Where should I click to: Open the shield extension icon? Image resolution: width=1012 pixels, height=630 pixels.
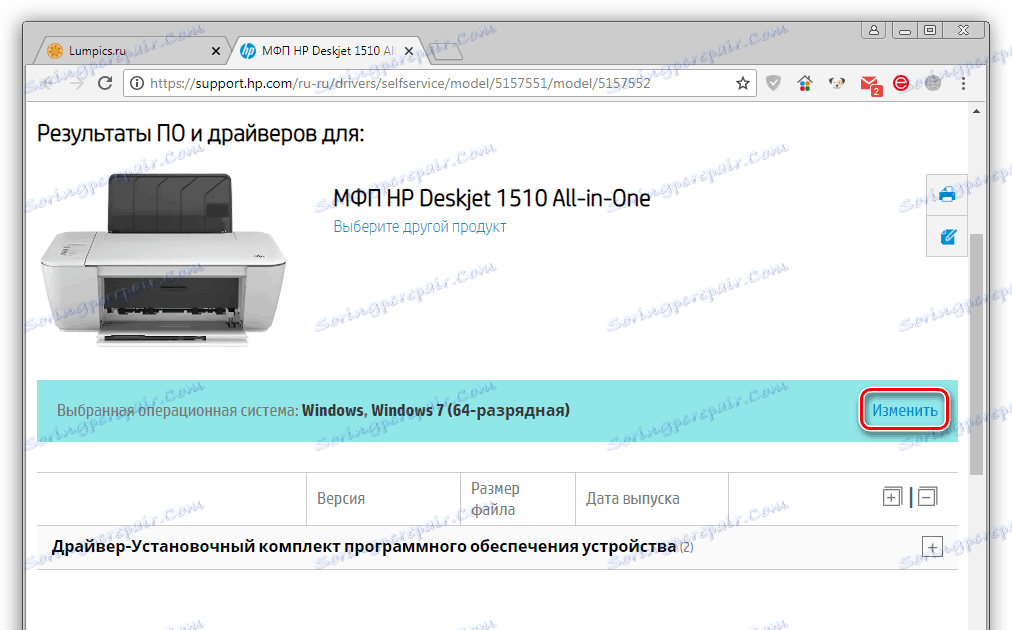click(773, 83)
